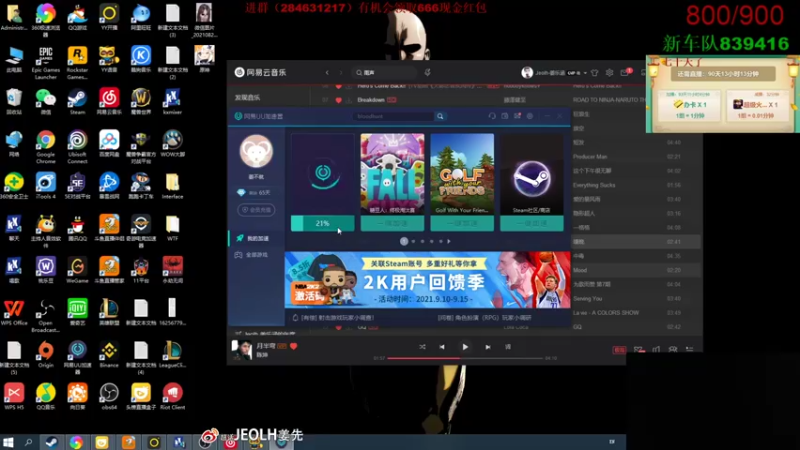Seek on the song playback progress bar
The height and width of the screenshot is (450, 800).
pyautogui.click(x=465, y=358)
